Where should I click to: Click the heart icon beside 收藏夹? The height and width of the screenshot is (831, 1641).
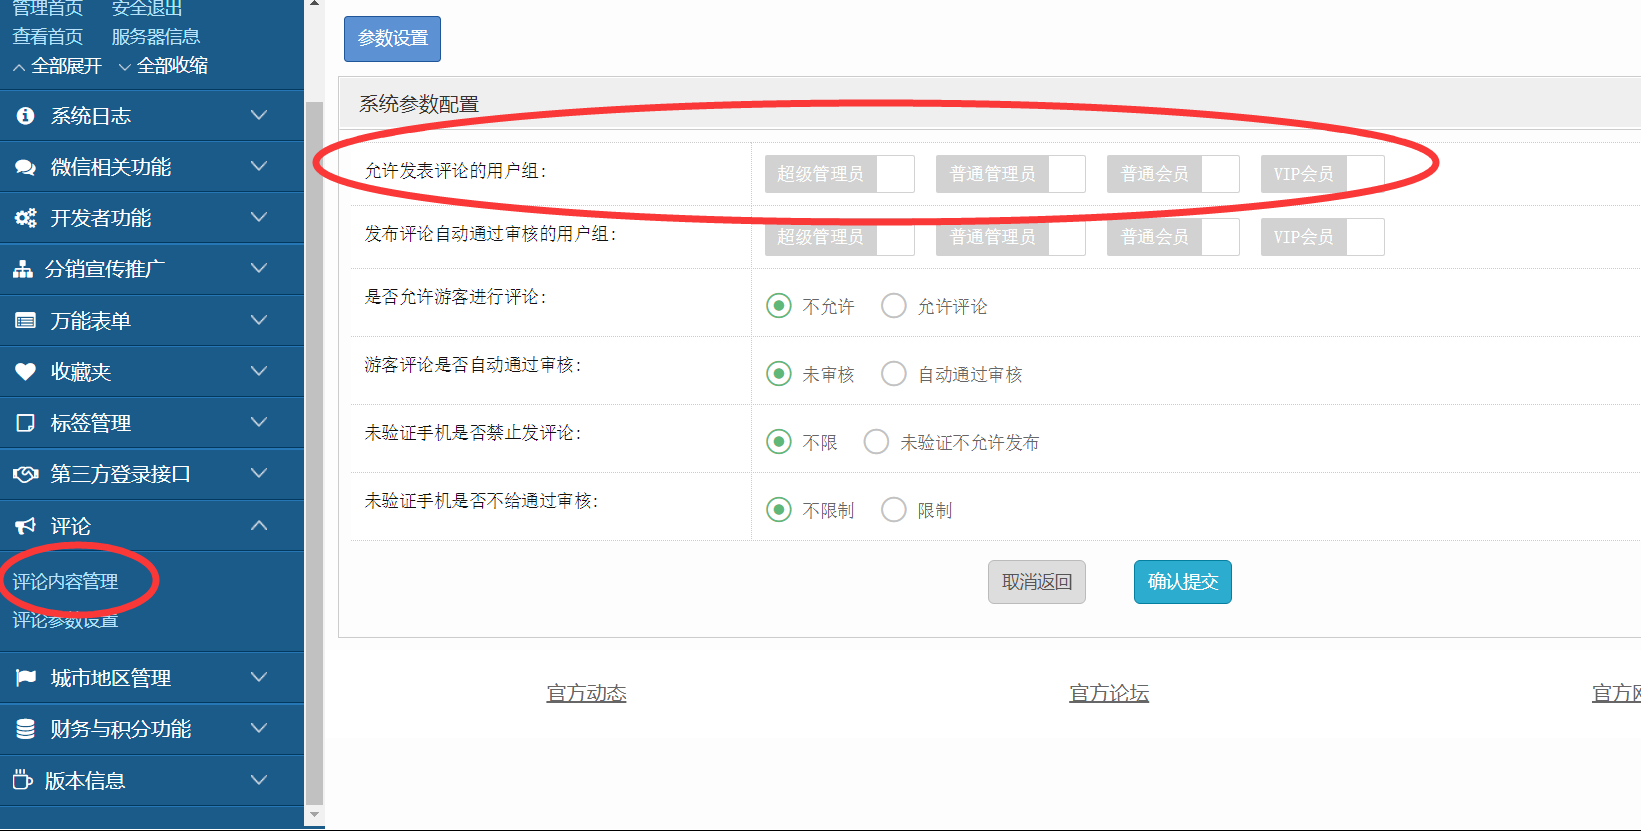[26, 372]
